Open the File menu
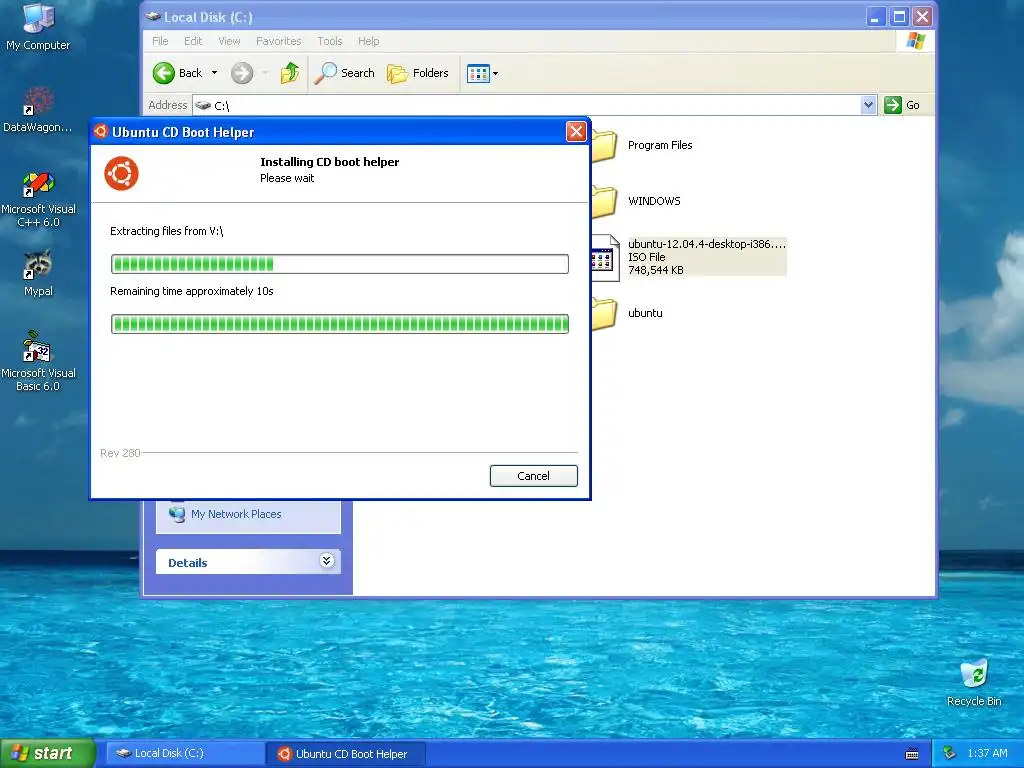 (160, 41)
